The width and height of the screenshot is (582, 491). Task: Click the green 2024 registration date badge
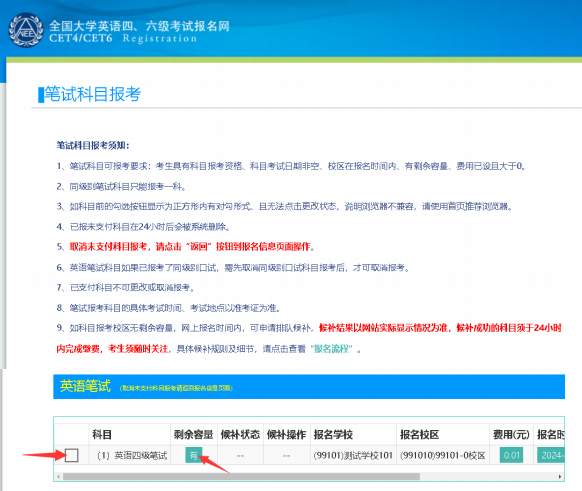tap(551, 455)
